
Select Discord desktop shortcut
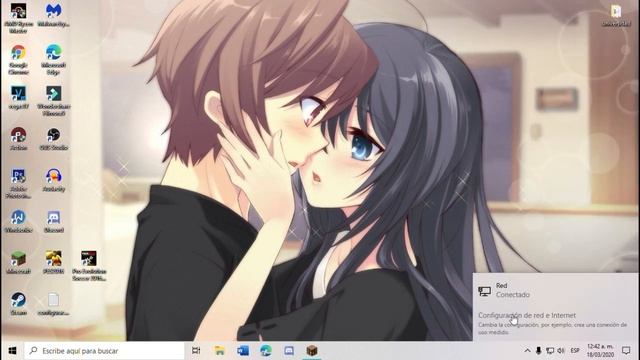coord(53,221)
